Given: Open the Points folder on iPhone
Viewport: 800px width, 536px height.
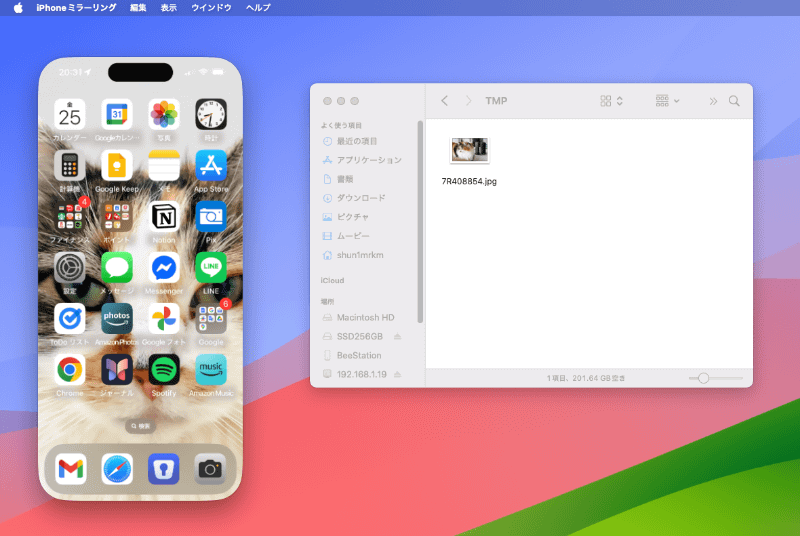Looking at the screenshot, I should (117, 217).
